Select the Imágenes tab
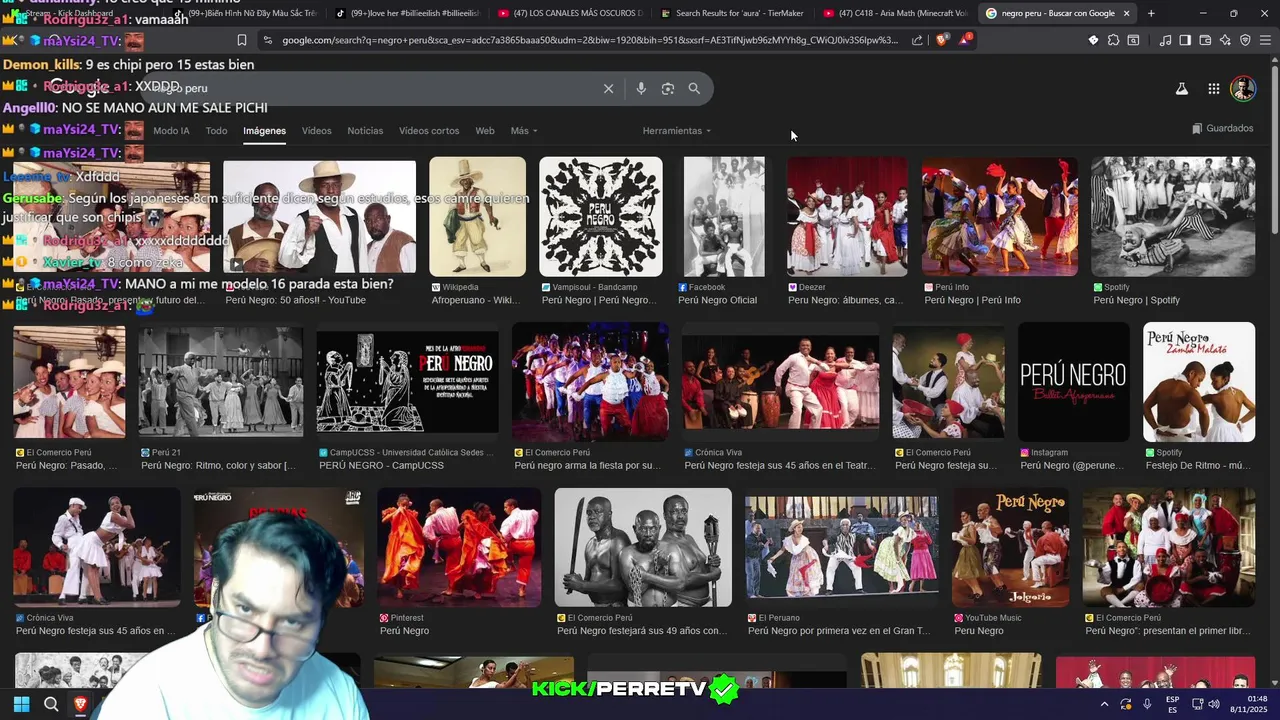The height and width of the screenshot is (720, 1280). click(x=264, y=131)
